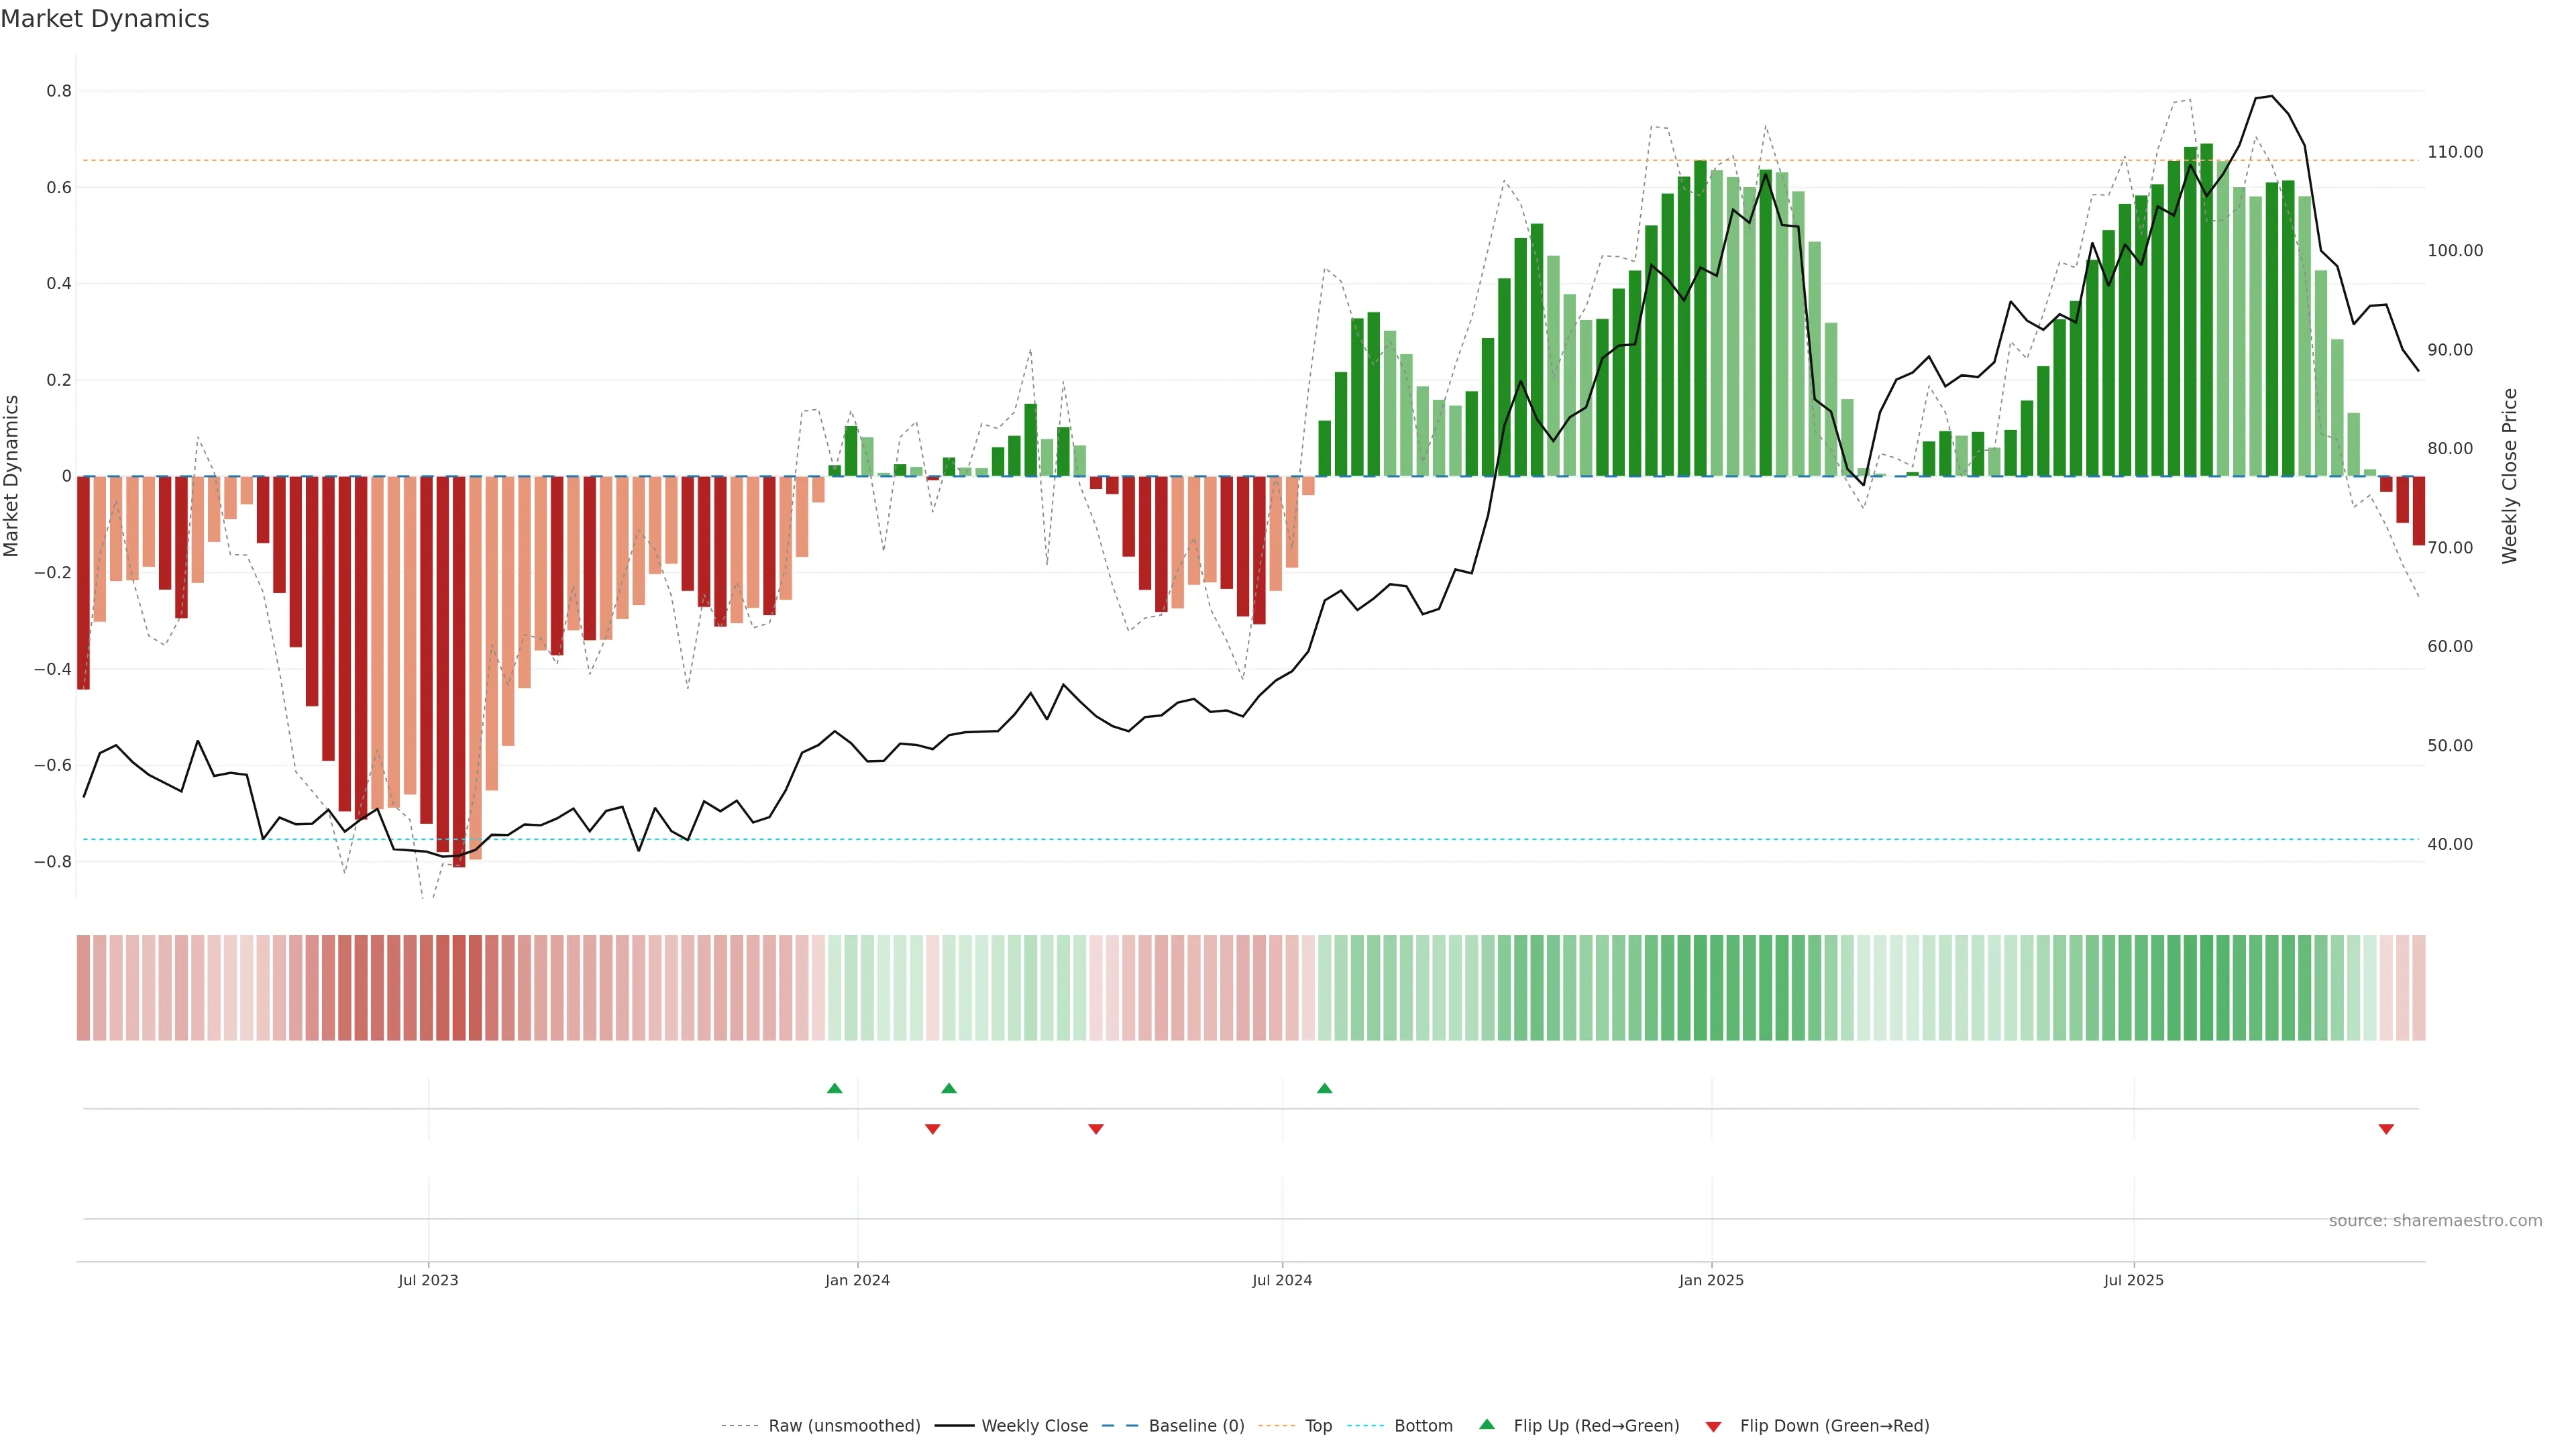Click the Flip Up green triangle legend icon

[1487, 1424]
